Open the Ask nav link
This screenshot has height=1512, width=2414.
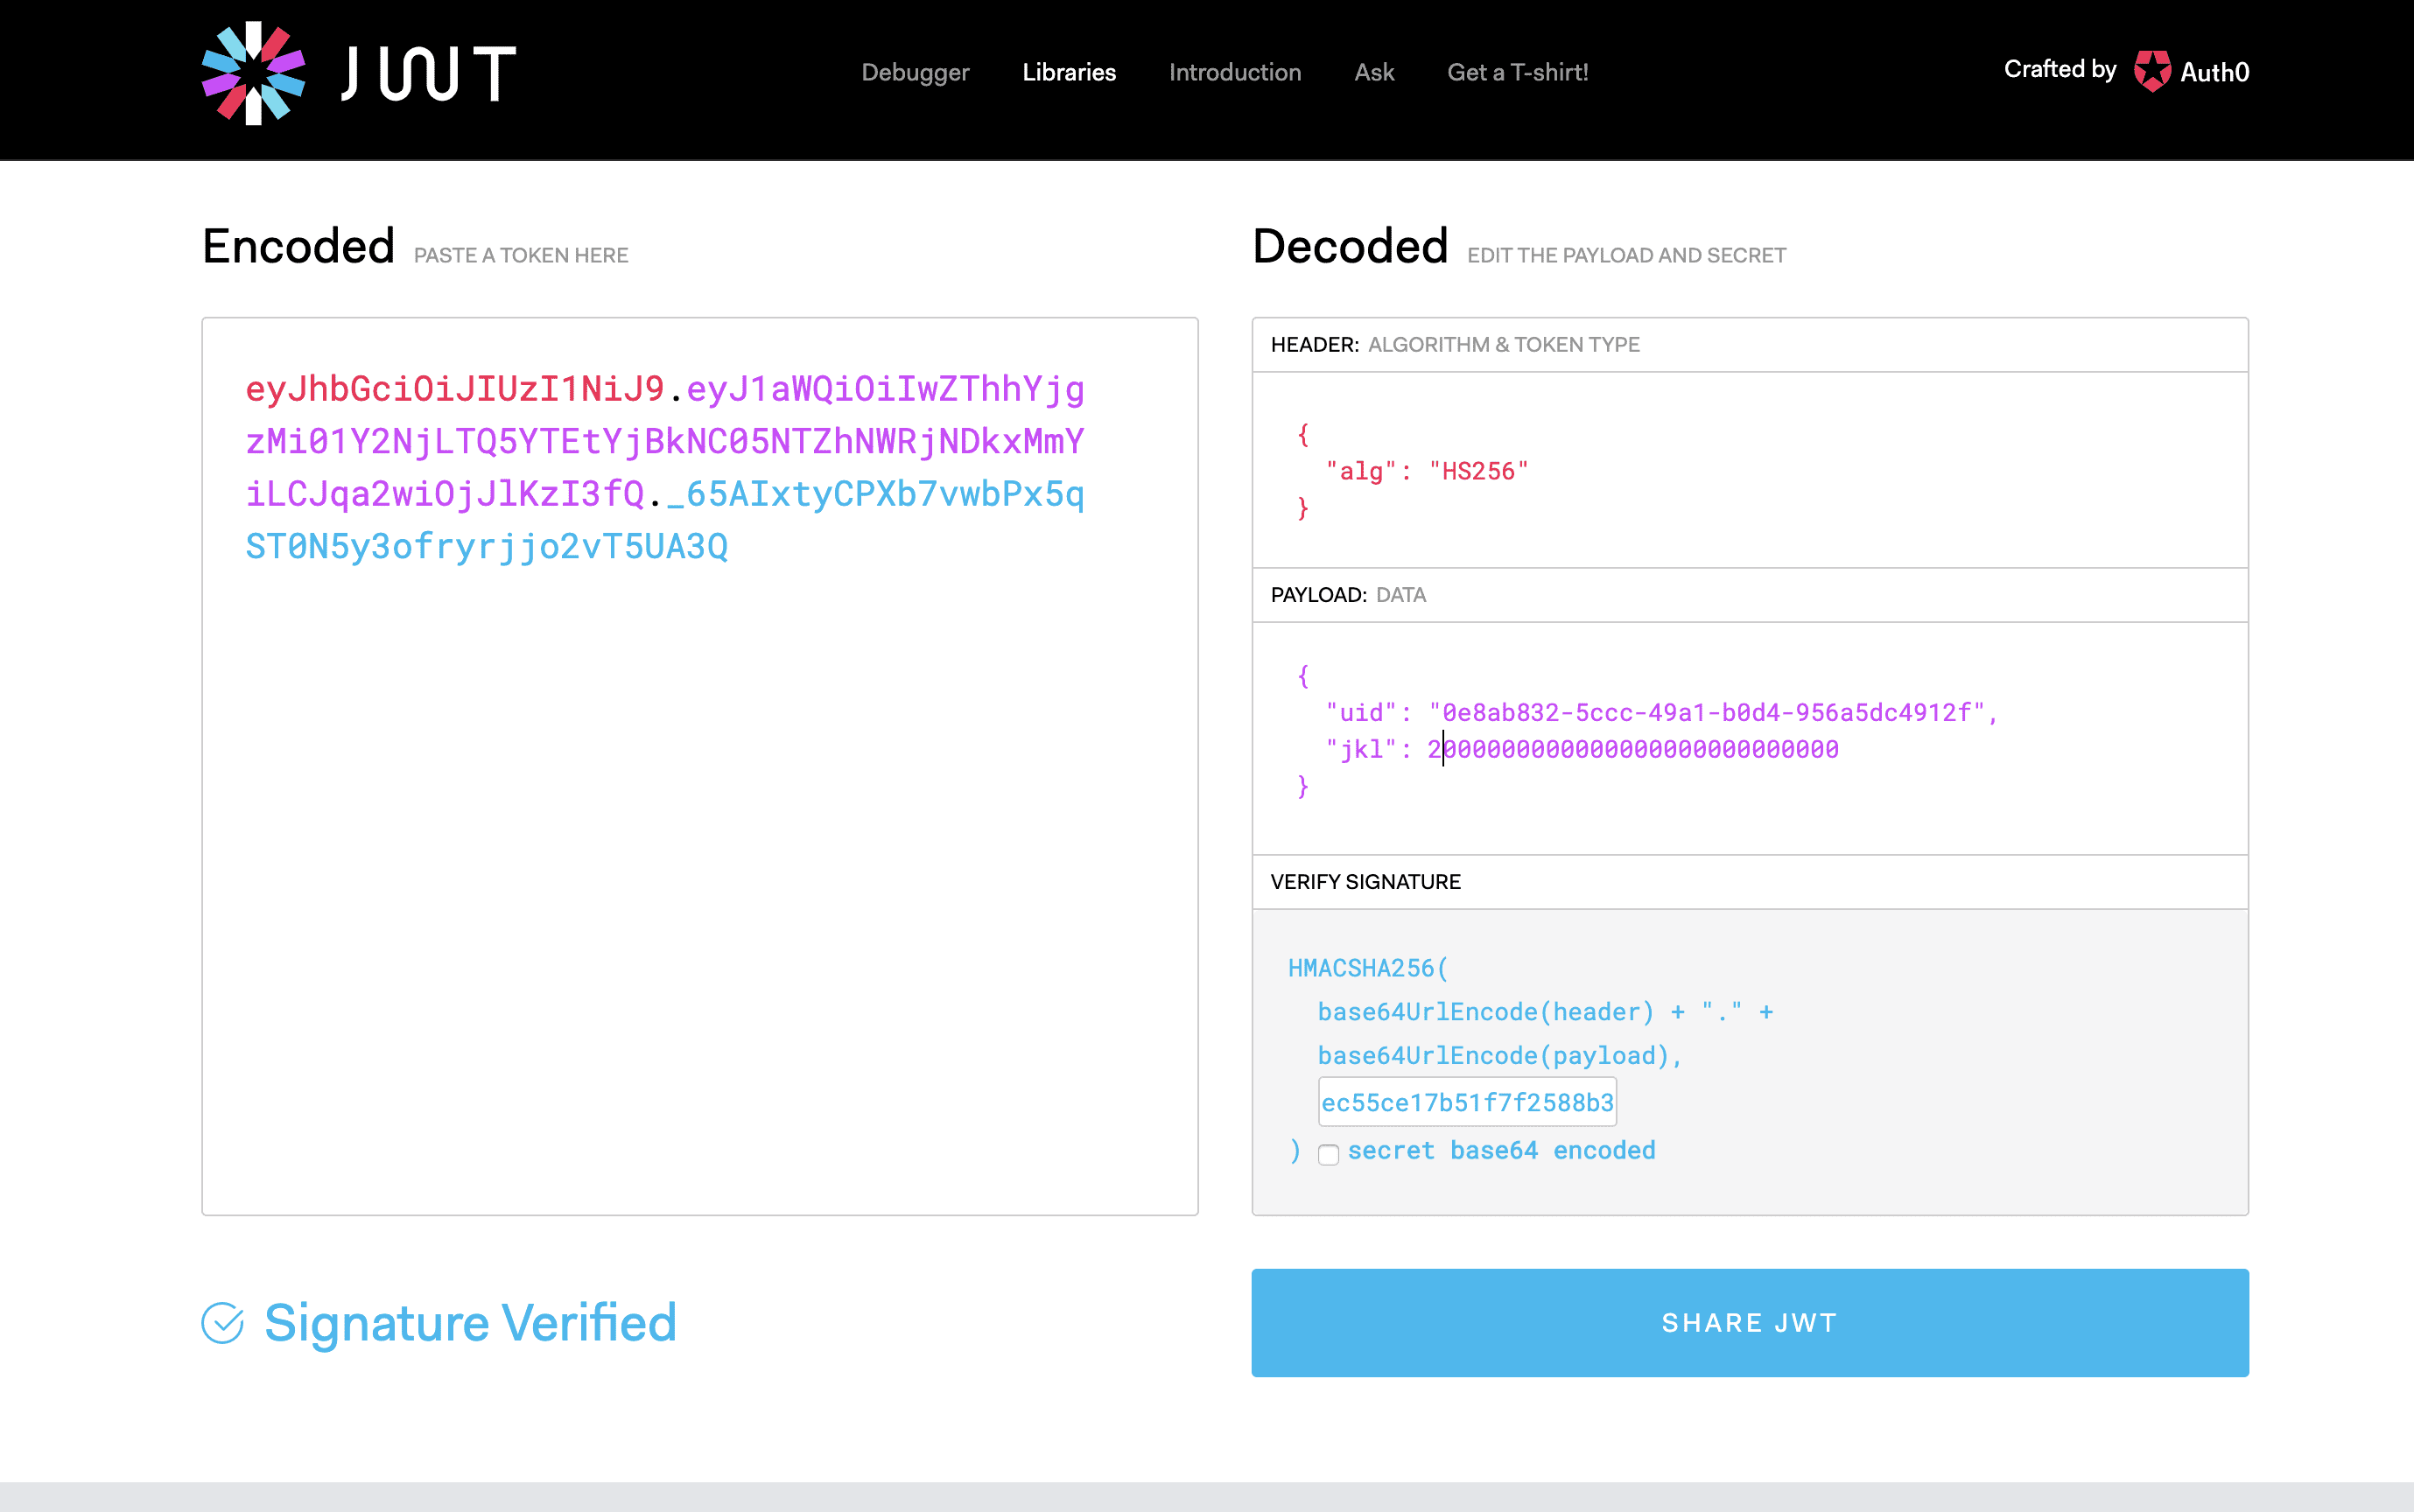(1373, 72)
